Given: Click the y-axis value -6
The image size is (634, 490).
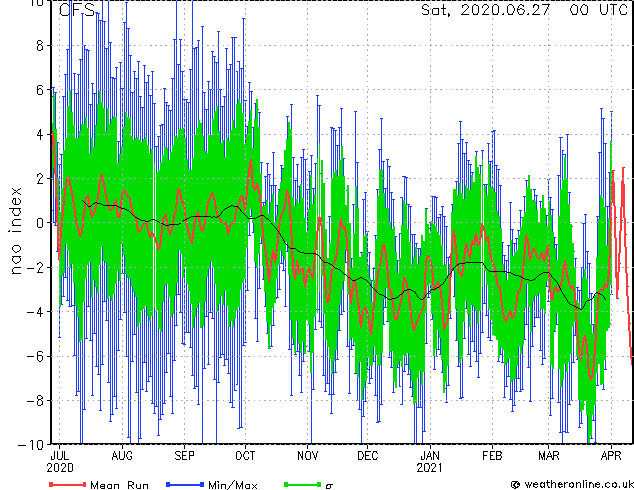Looking at the screenshot, I should click(35, 356).
